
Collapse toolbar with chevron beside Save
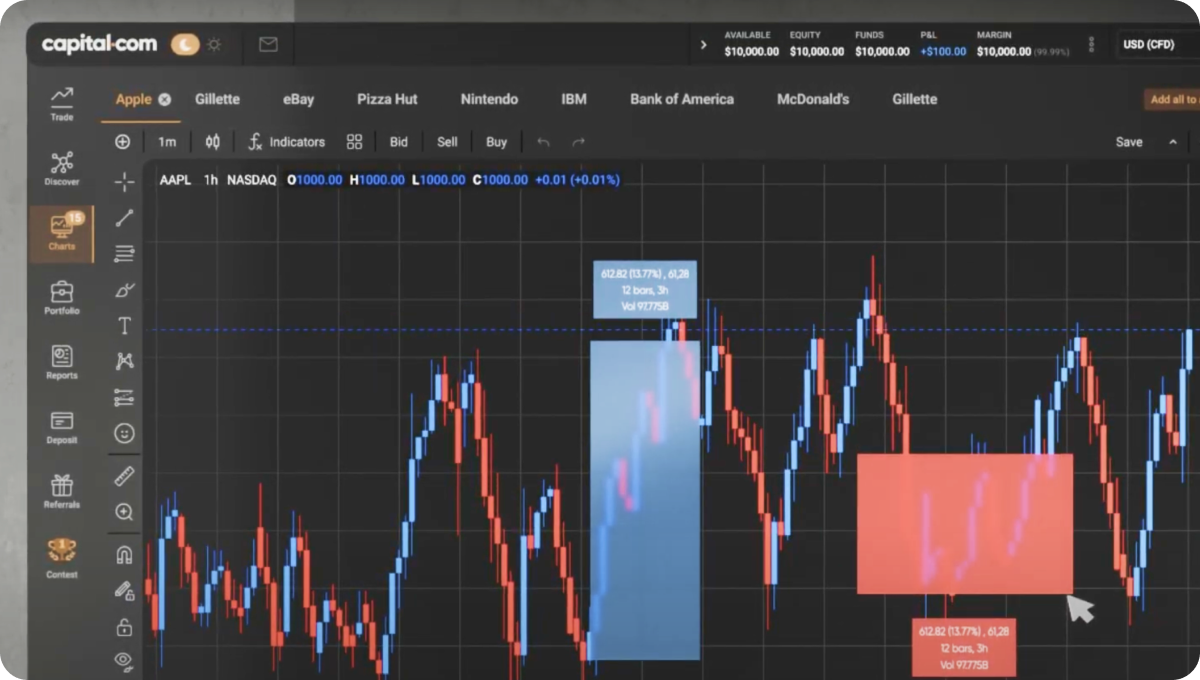(x=1173, y=142)
